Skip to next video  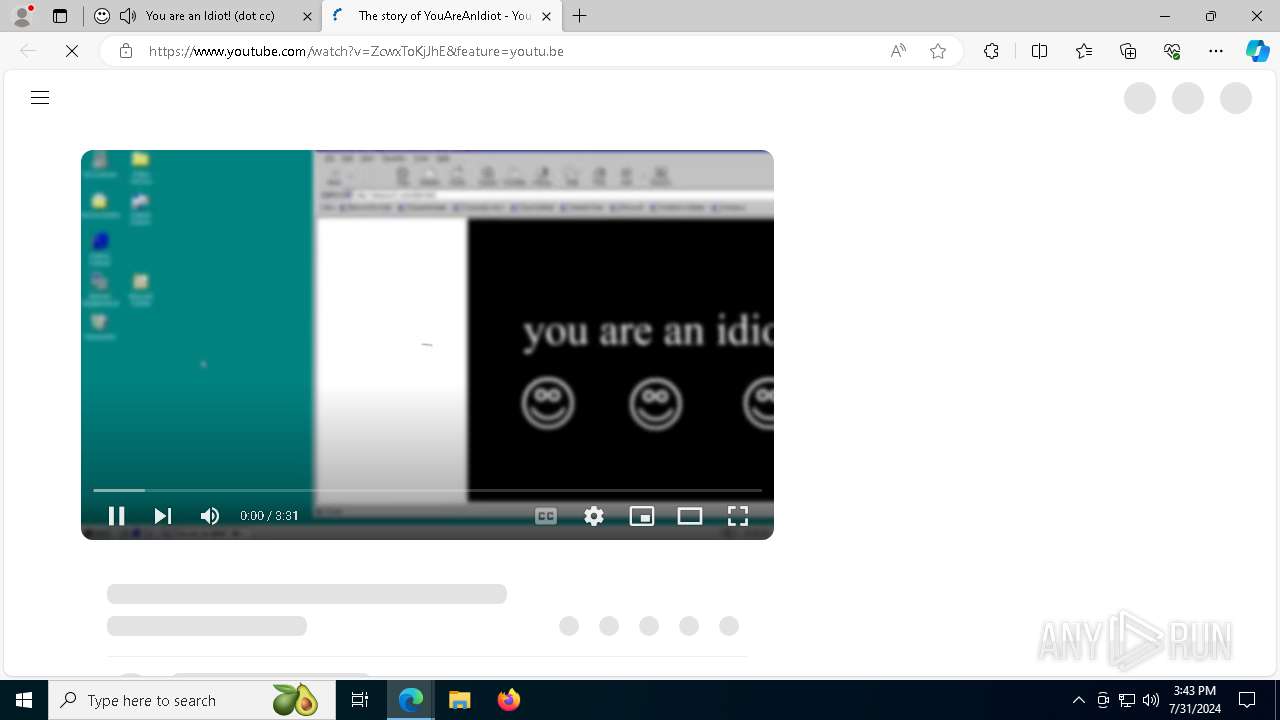pos(162,516)
